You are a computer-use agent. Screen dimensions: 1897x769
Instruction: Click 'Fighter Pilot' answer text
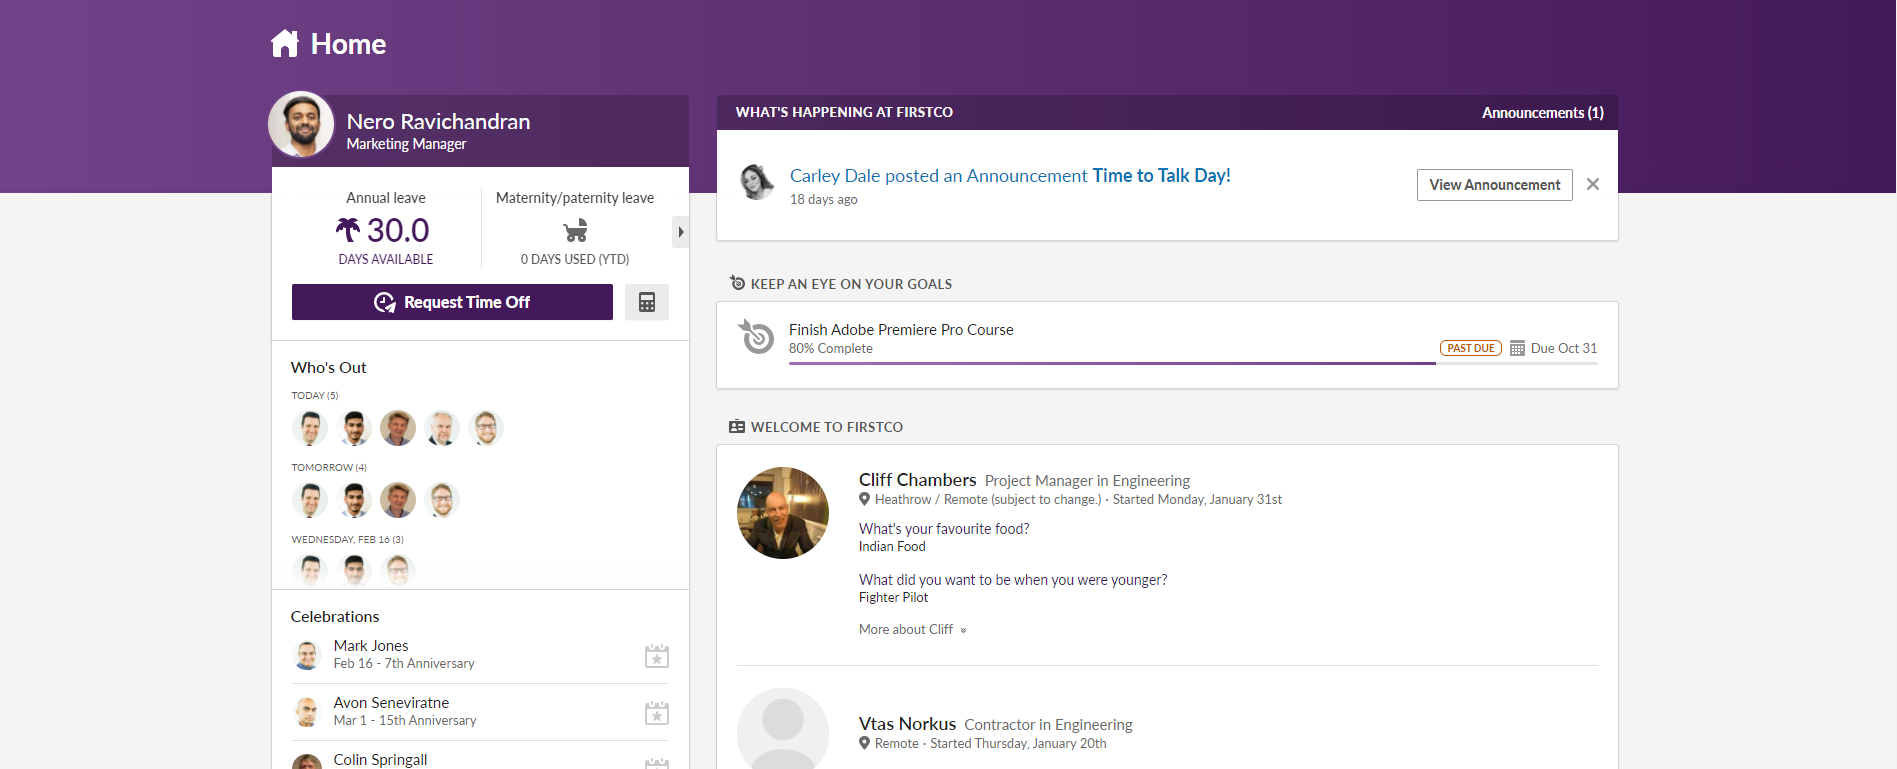point(893,597)
